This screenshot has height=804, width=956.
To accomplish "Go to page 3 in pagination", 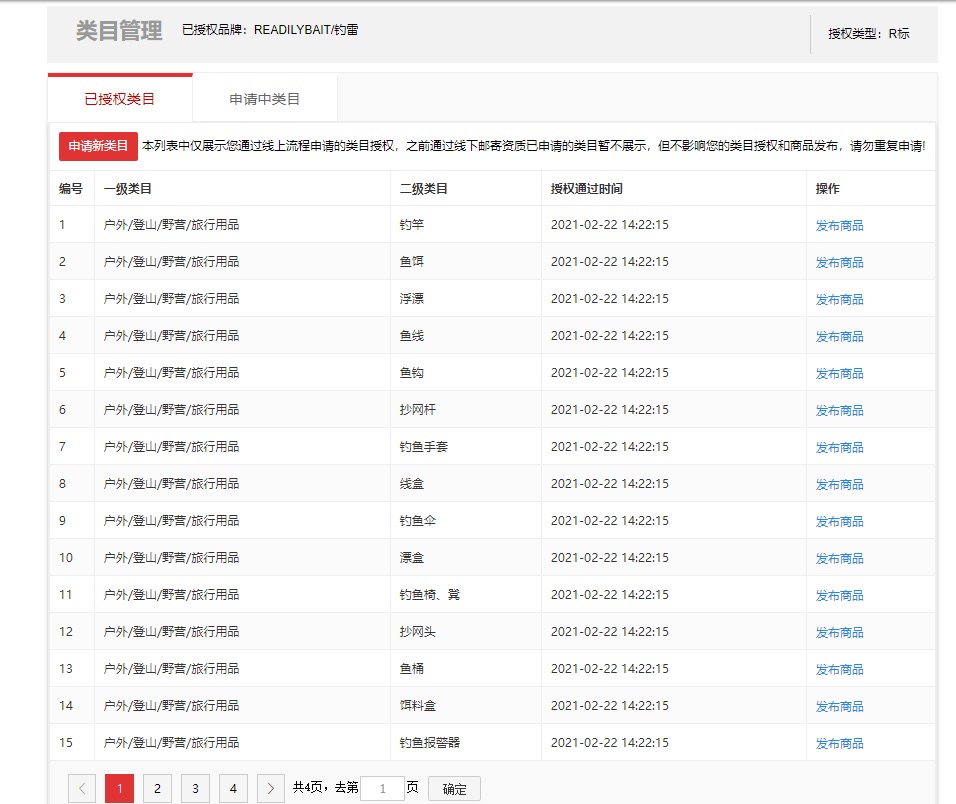I will click(195, 789).
